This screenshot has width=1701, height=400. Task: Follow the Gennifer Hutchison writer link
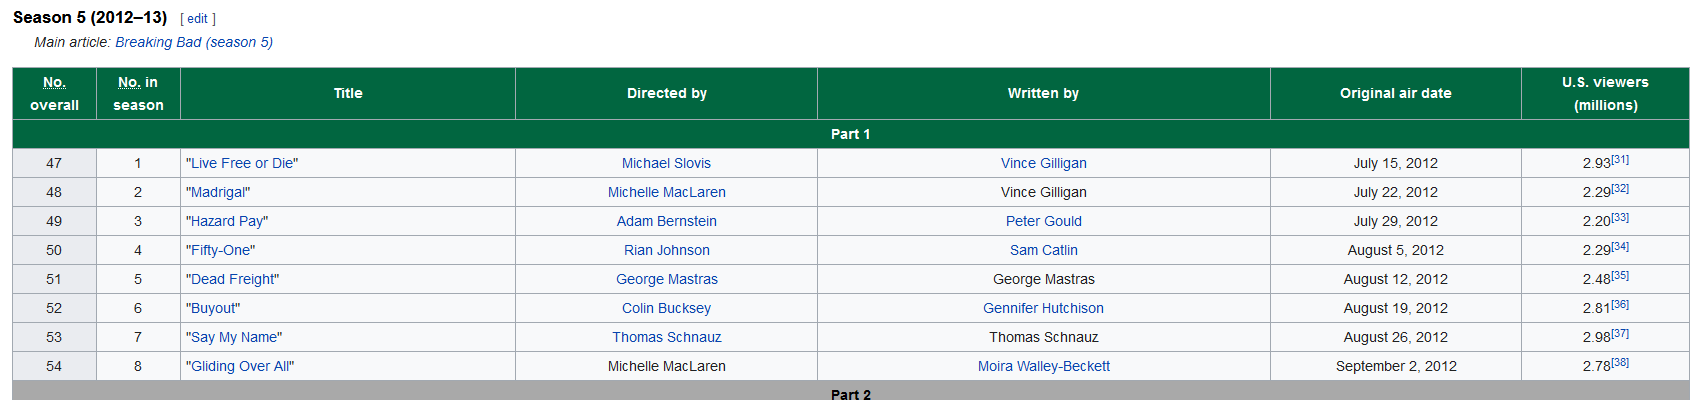(1043, 308)
